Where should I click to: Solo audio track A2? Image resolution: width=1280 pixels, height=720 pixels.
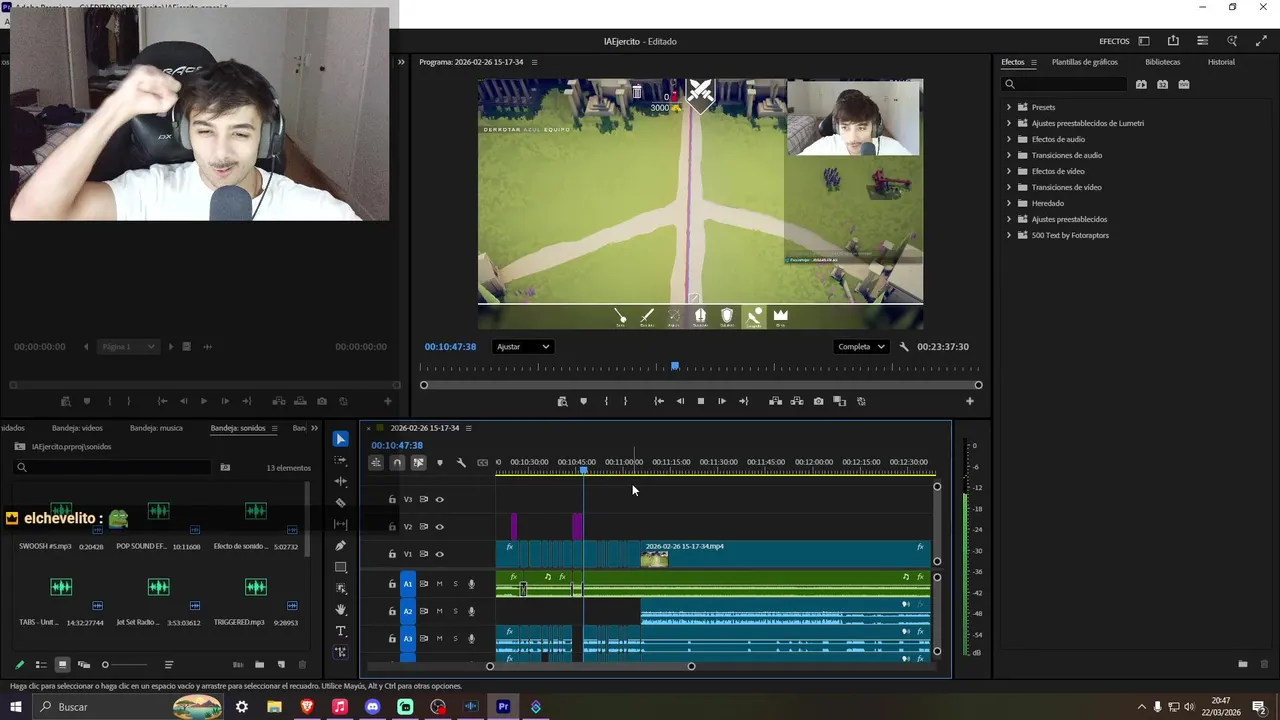click(x=455, y=611)
